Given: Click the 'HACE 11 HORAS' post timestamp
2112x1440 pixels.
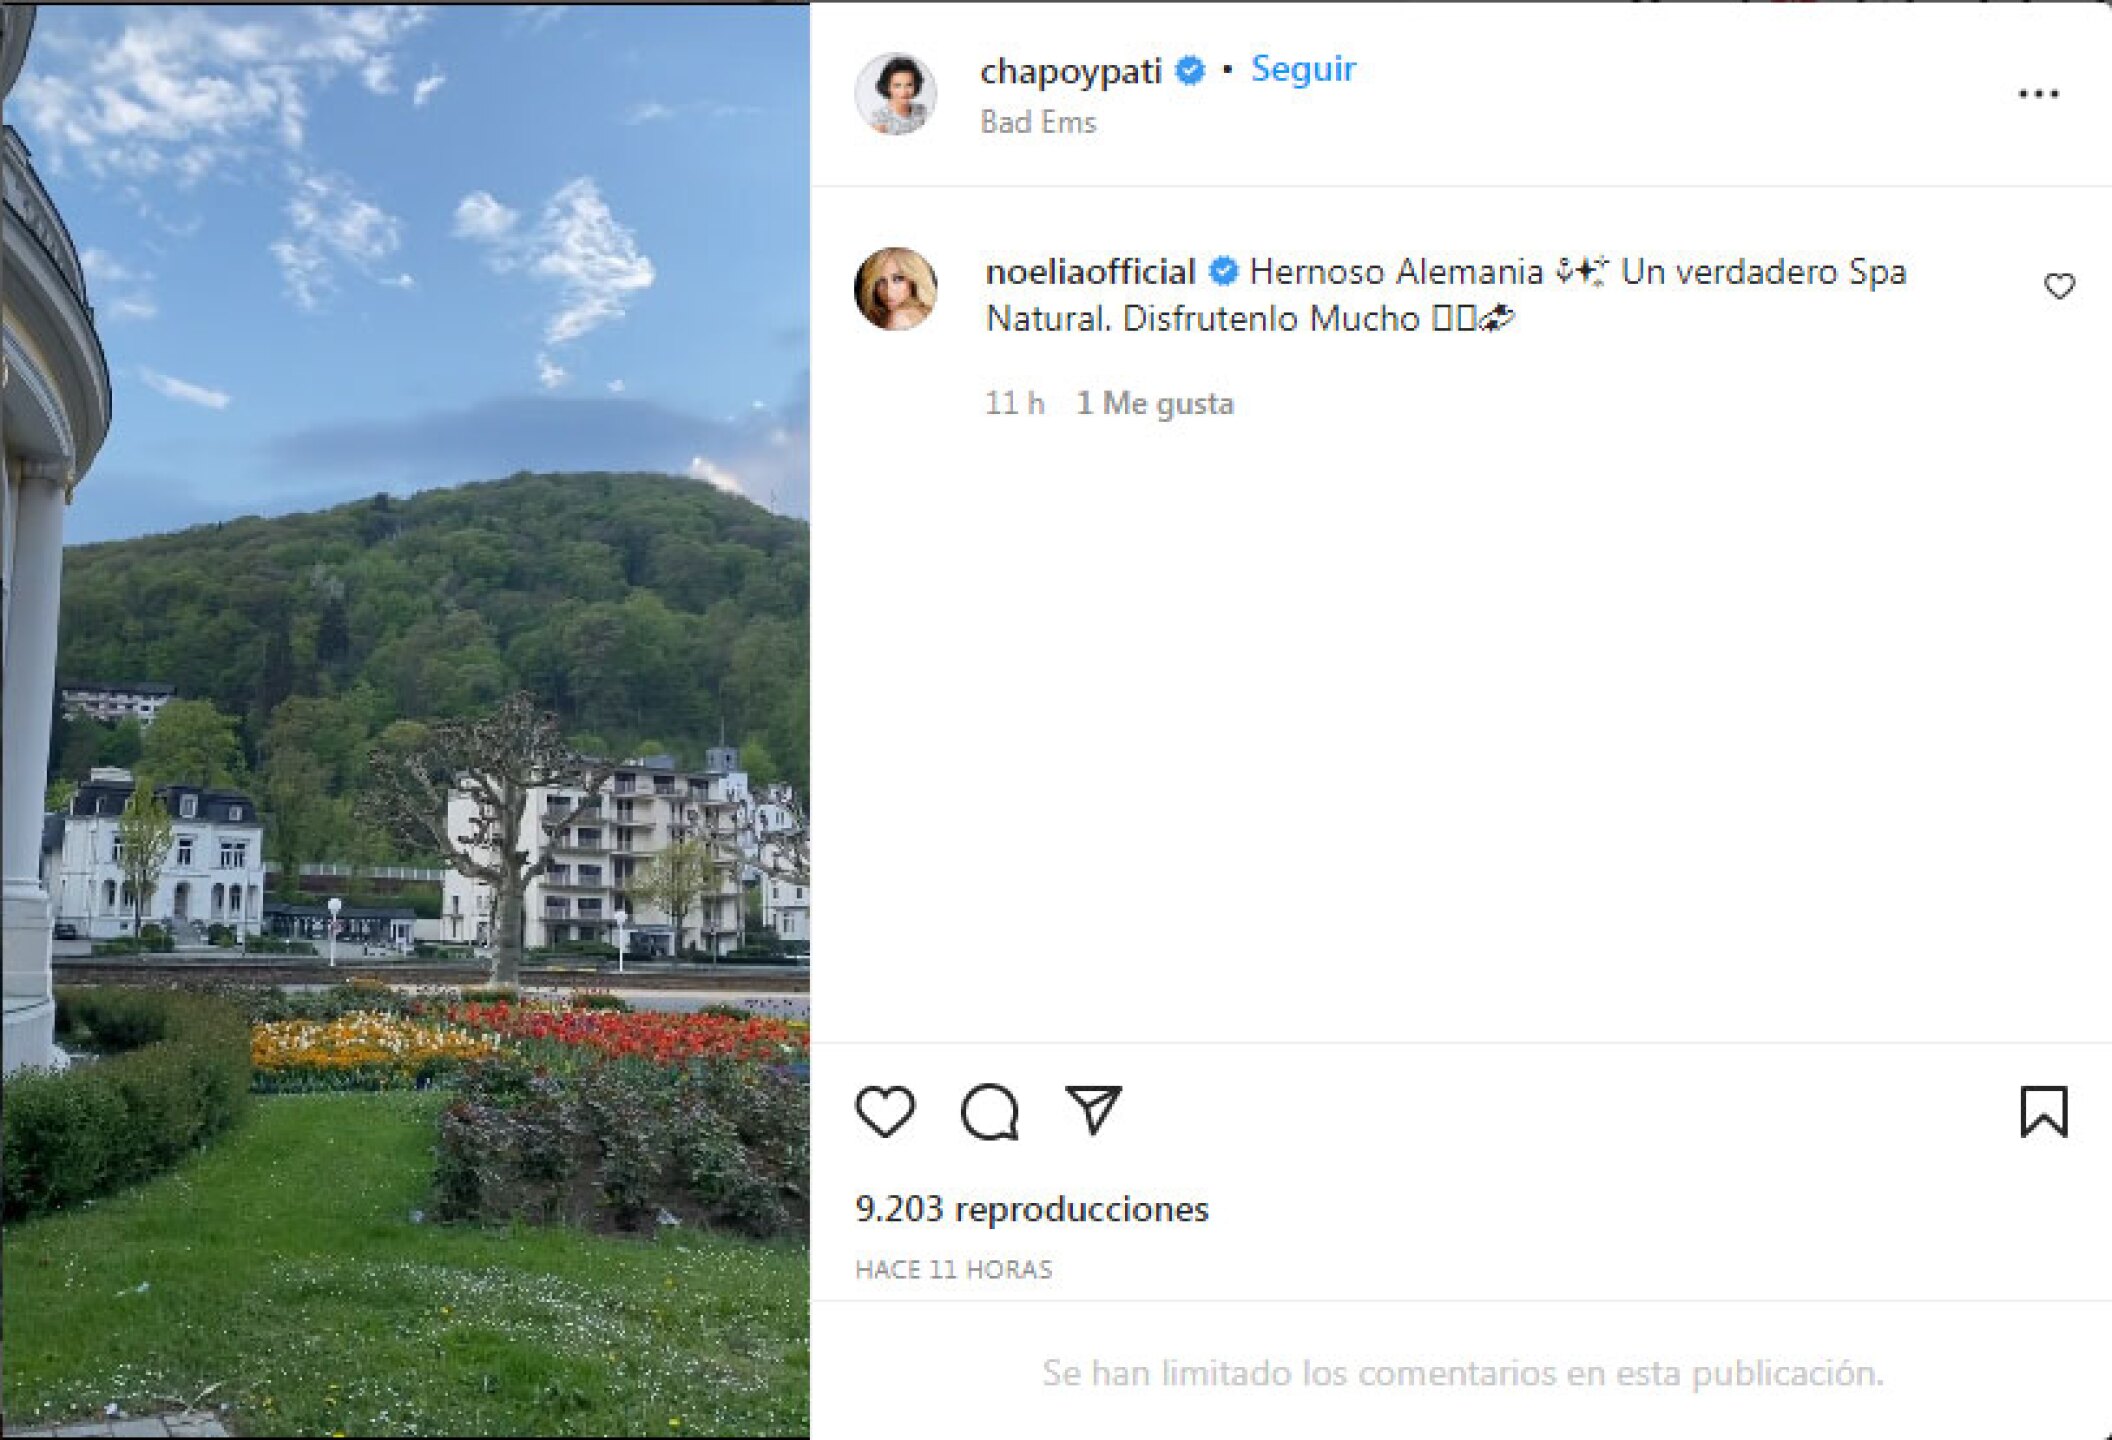Looking at the screenshot, I should 955,1266.
